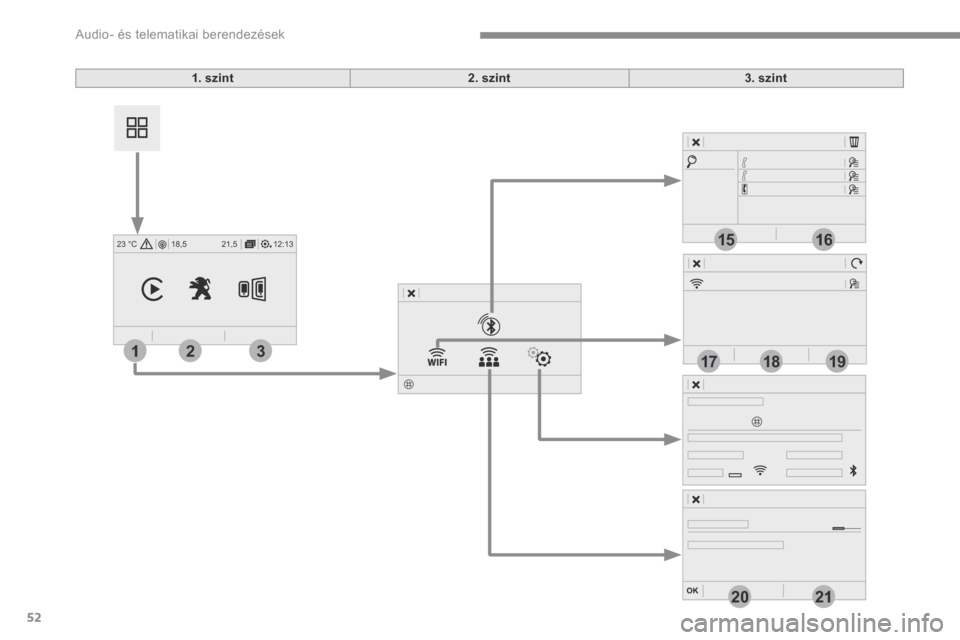Click the '1. szint' column header
This screenshot has width=960, height=640.
(212, 78)
